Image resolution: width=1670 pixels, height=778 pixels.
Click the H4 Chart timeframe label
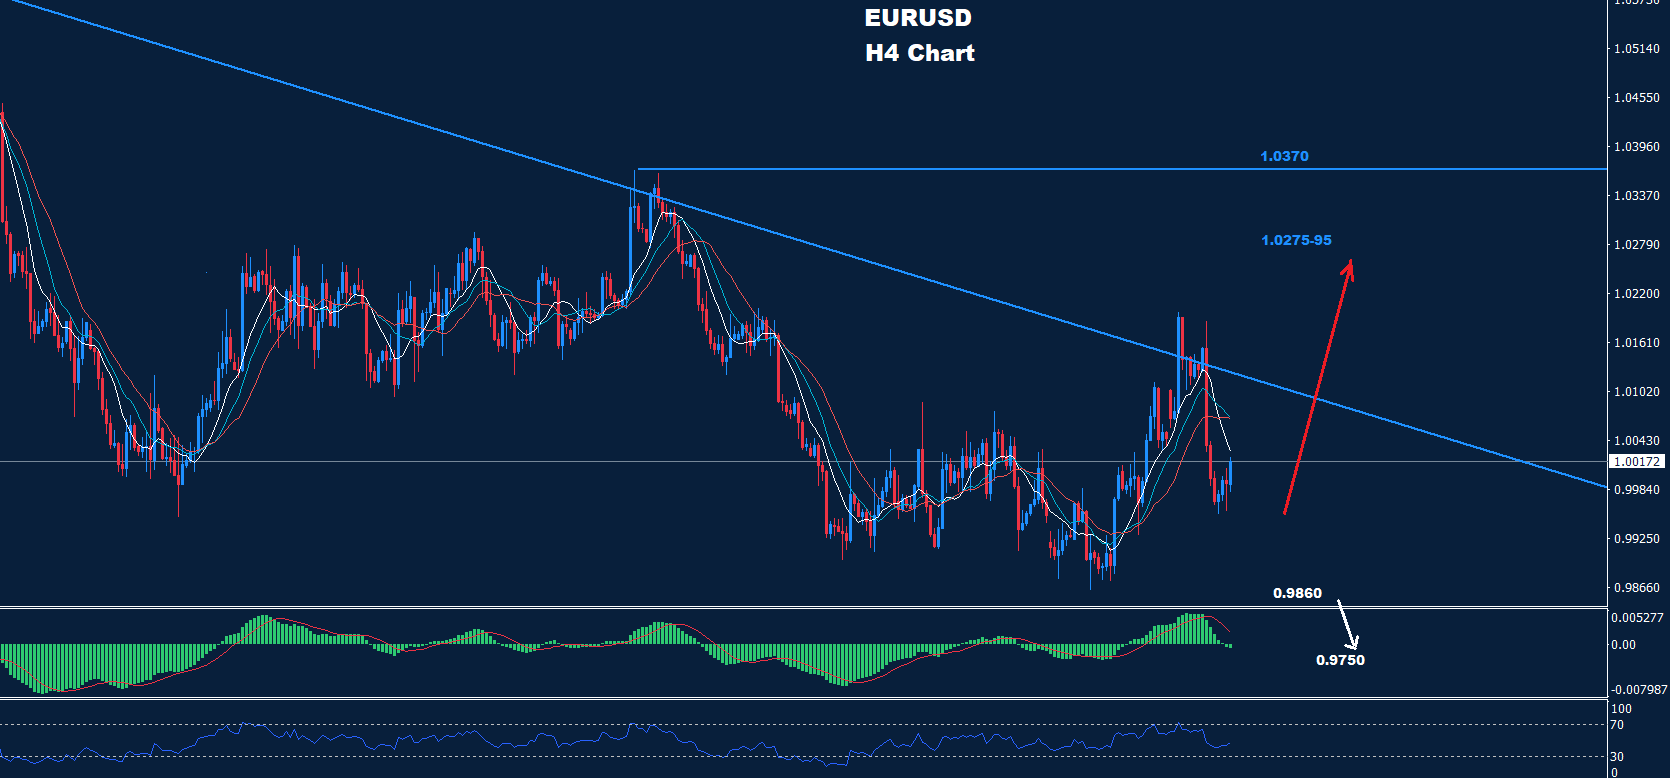click(919, 53)
